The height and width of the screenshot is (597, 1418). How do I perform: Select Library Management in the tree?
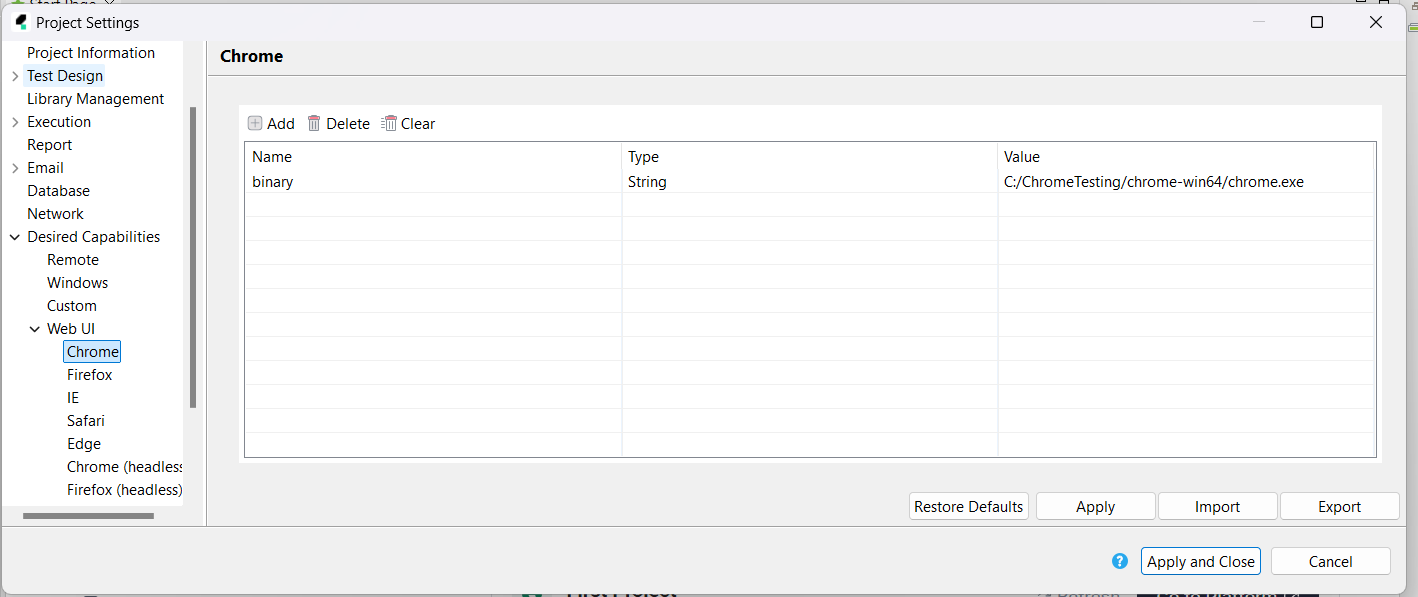(95, 99)
